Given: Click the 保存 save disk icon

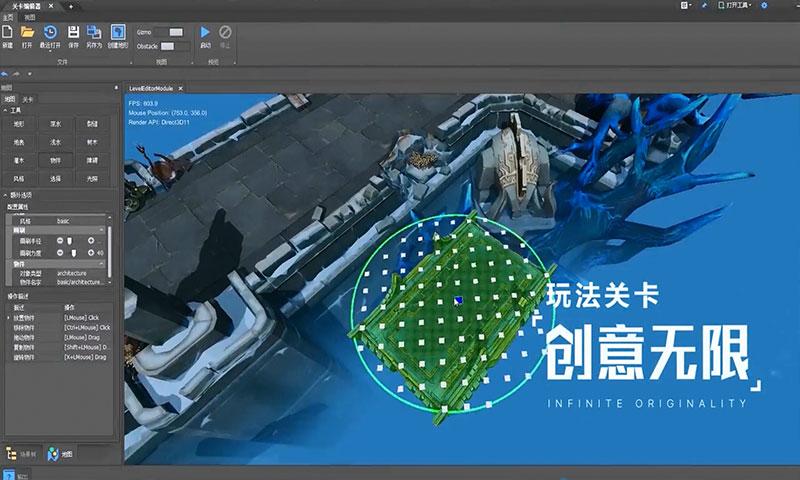Looking at the screenshot, I should (x=73, y=32).
